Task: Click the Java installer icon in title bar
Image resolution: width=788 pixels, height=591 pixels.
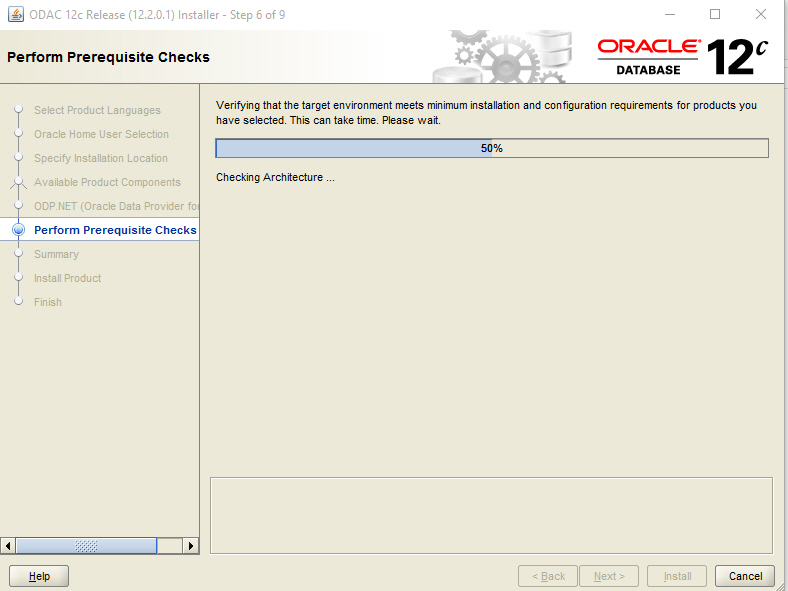Action: tap(16, 14)
